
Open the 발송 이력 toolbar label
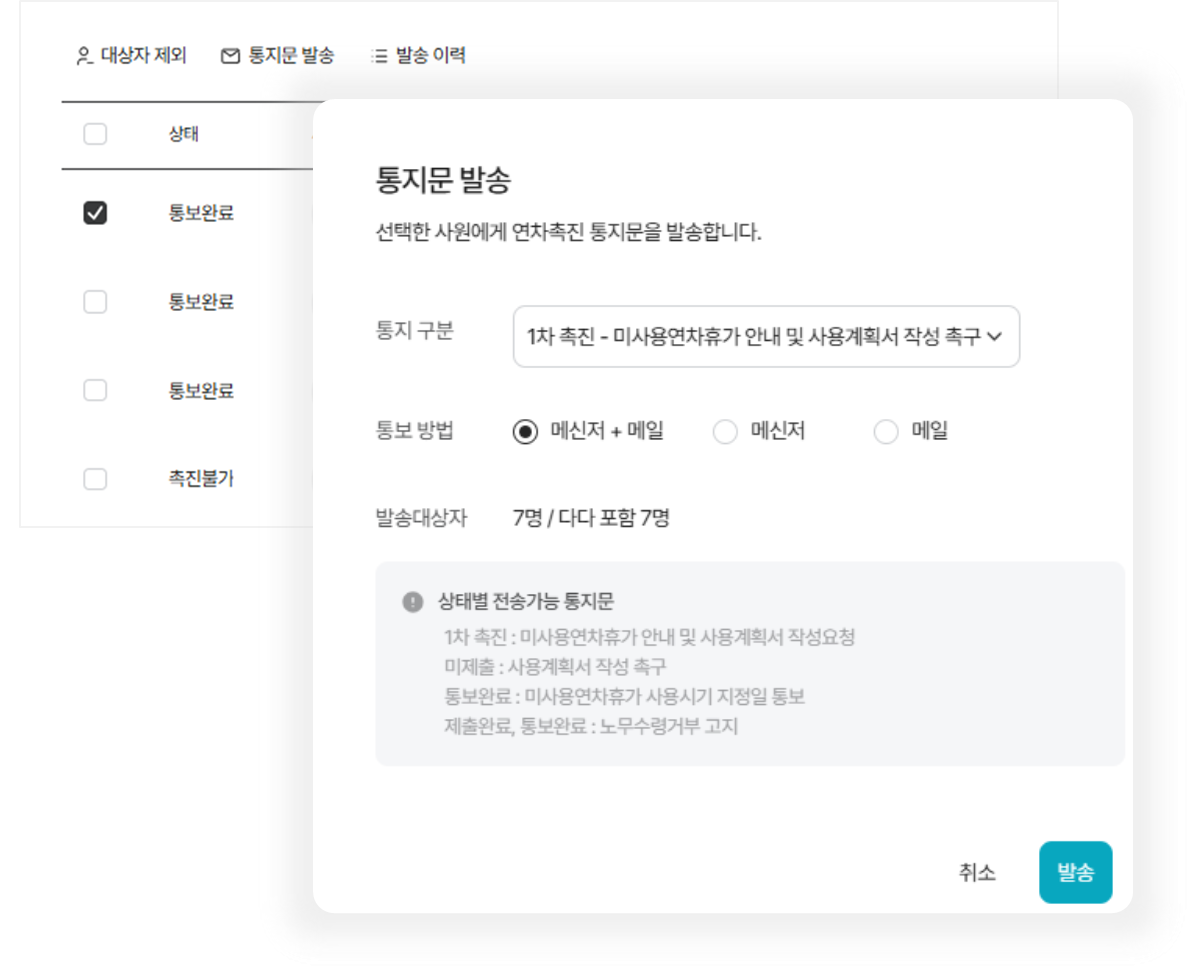coord(430,56)
